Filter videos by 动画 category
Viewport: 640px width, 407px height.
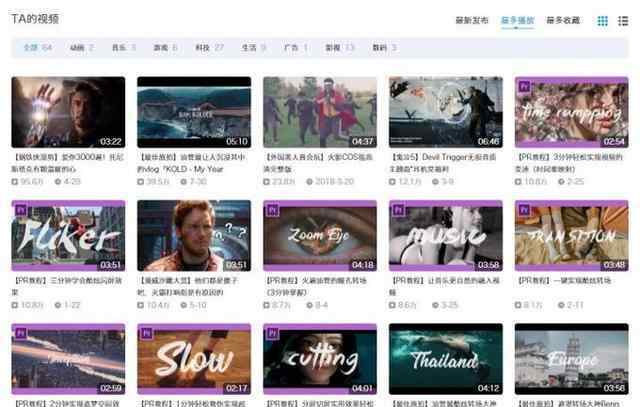(x=82, y=47)
